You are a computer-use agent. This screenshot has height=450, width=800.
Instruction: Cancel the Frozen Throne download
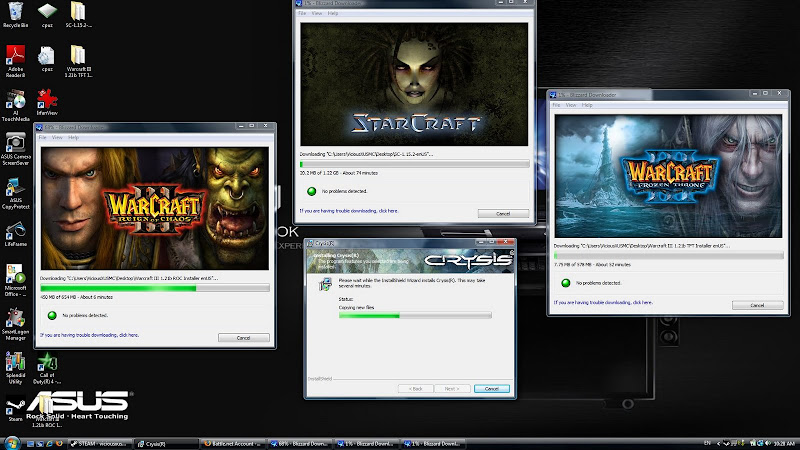tap(758, 305)
